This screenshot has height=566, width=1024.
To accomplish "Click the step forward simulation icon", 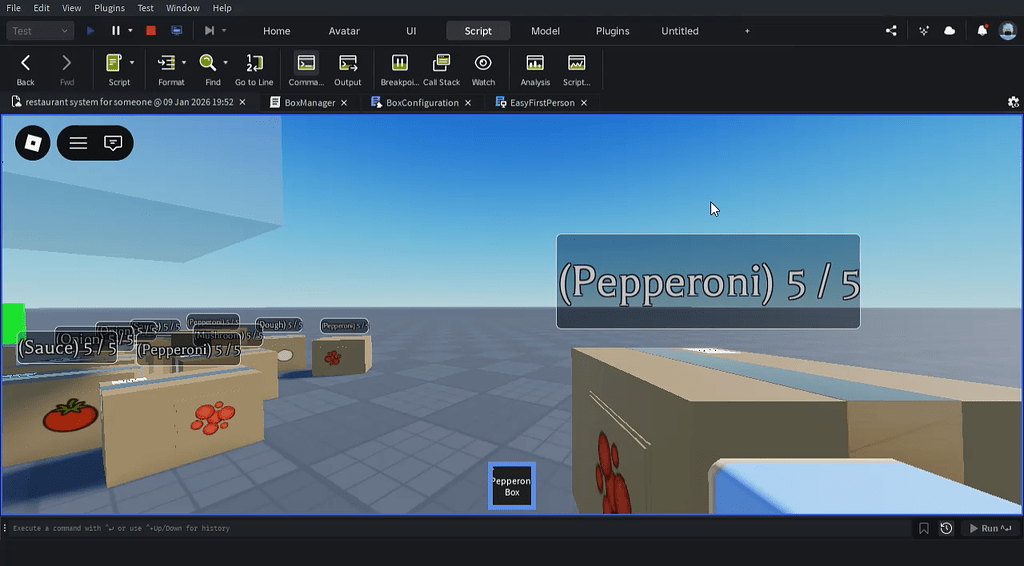I will [209, 31].
